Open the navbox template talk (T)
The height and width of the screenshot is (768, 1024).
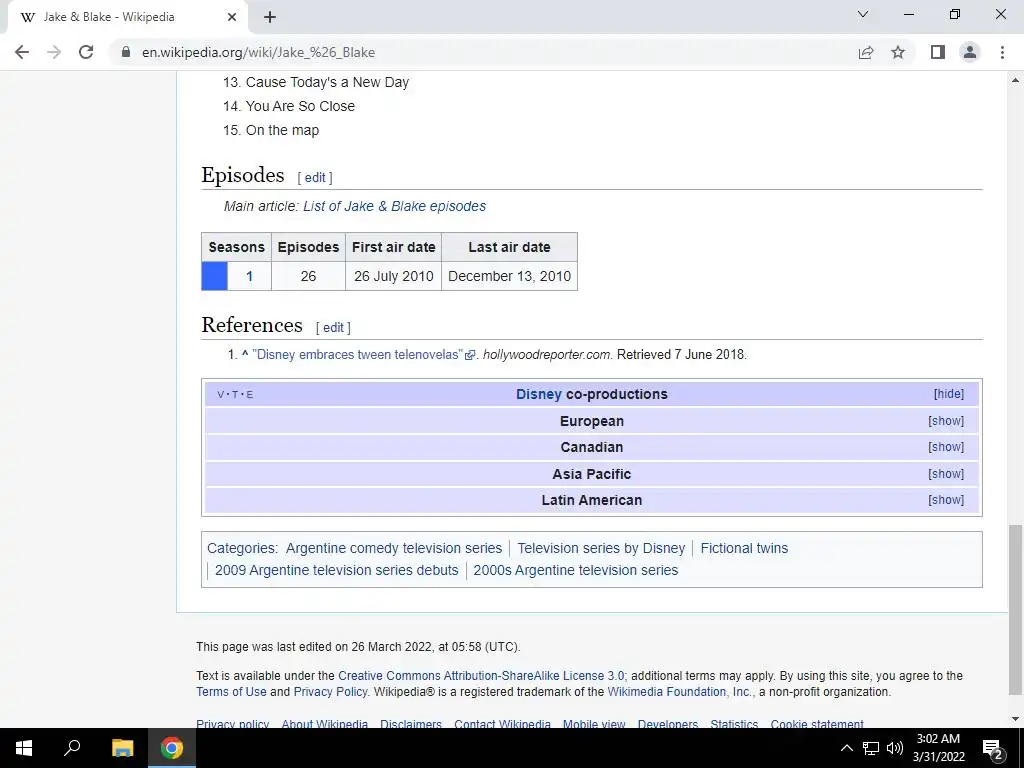(235, 394)
